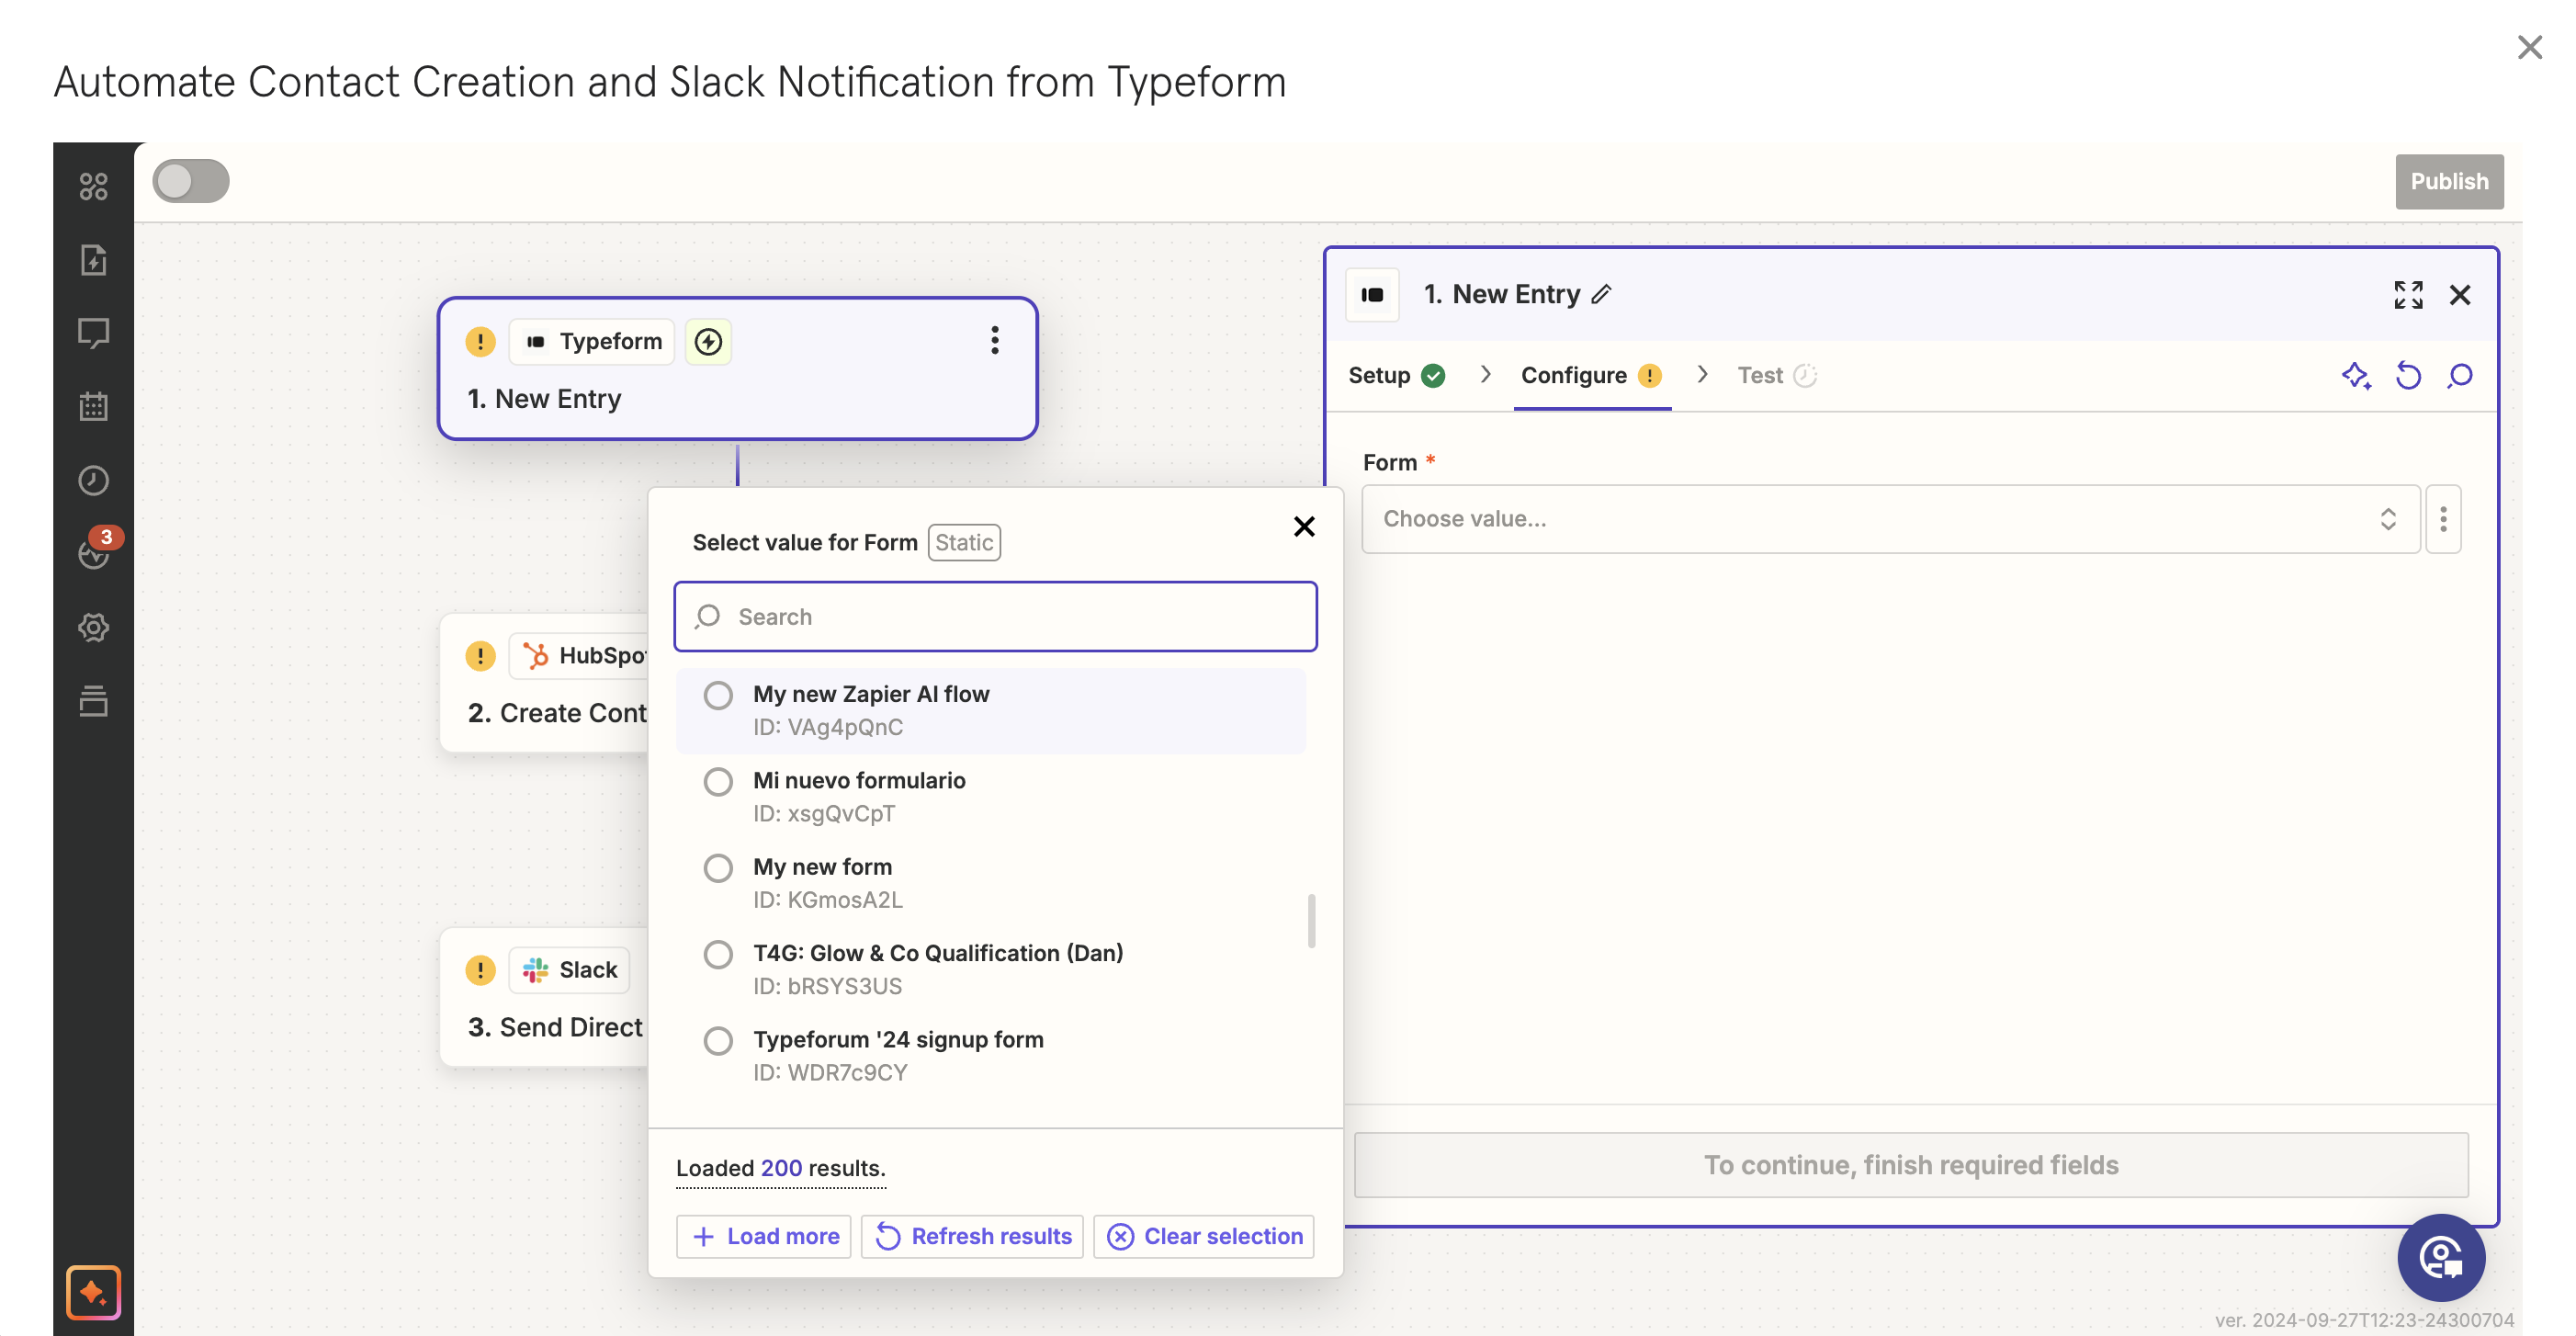
Task: Open the Zaps file-bolt icon in sidebar
Action: pyautogui.click(x=93, y=260)
